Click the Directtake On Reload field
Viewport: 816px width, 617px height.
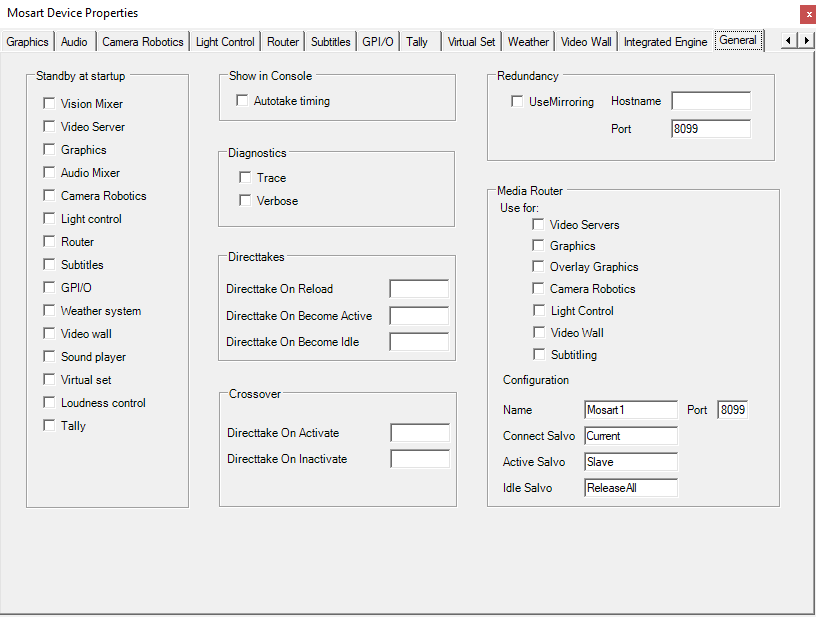coord(418,289)
